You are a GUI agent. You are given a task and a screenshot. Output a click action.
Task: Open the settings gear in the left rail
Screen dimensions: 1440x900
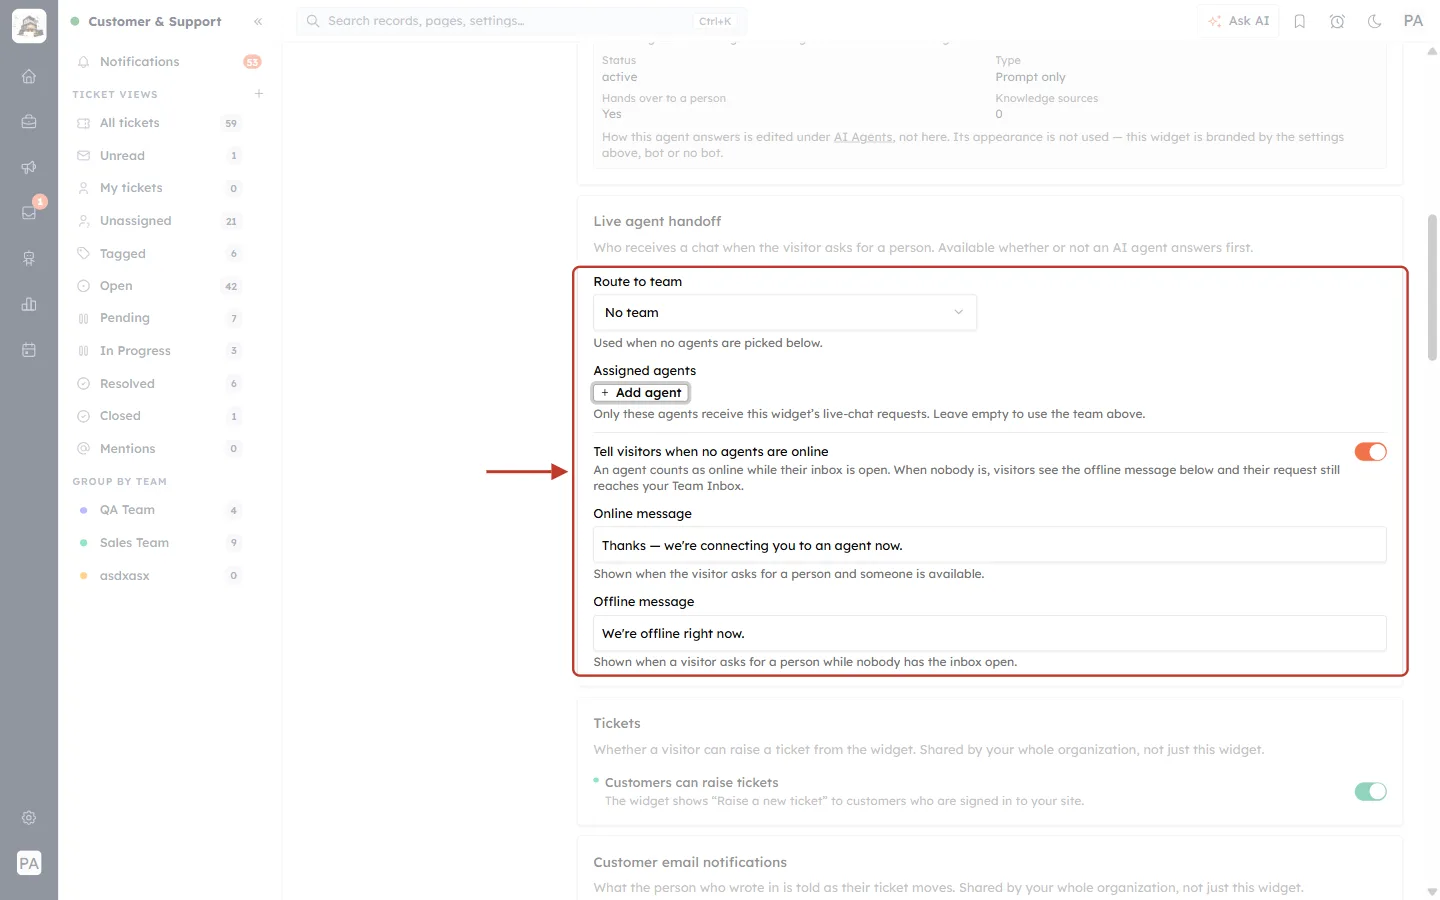click(29, 818)
